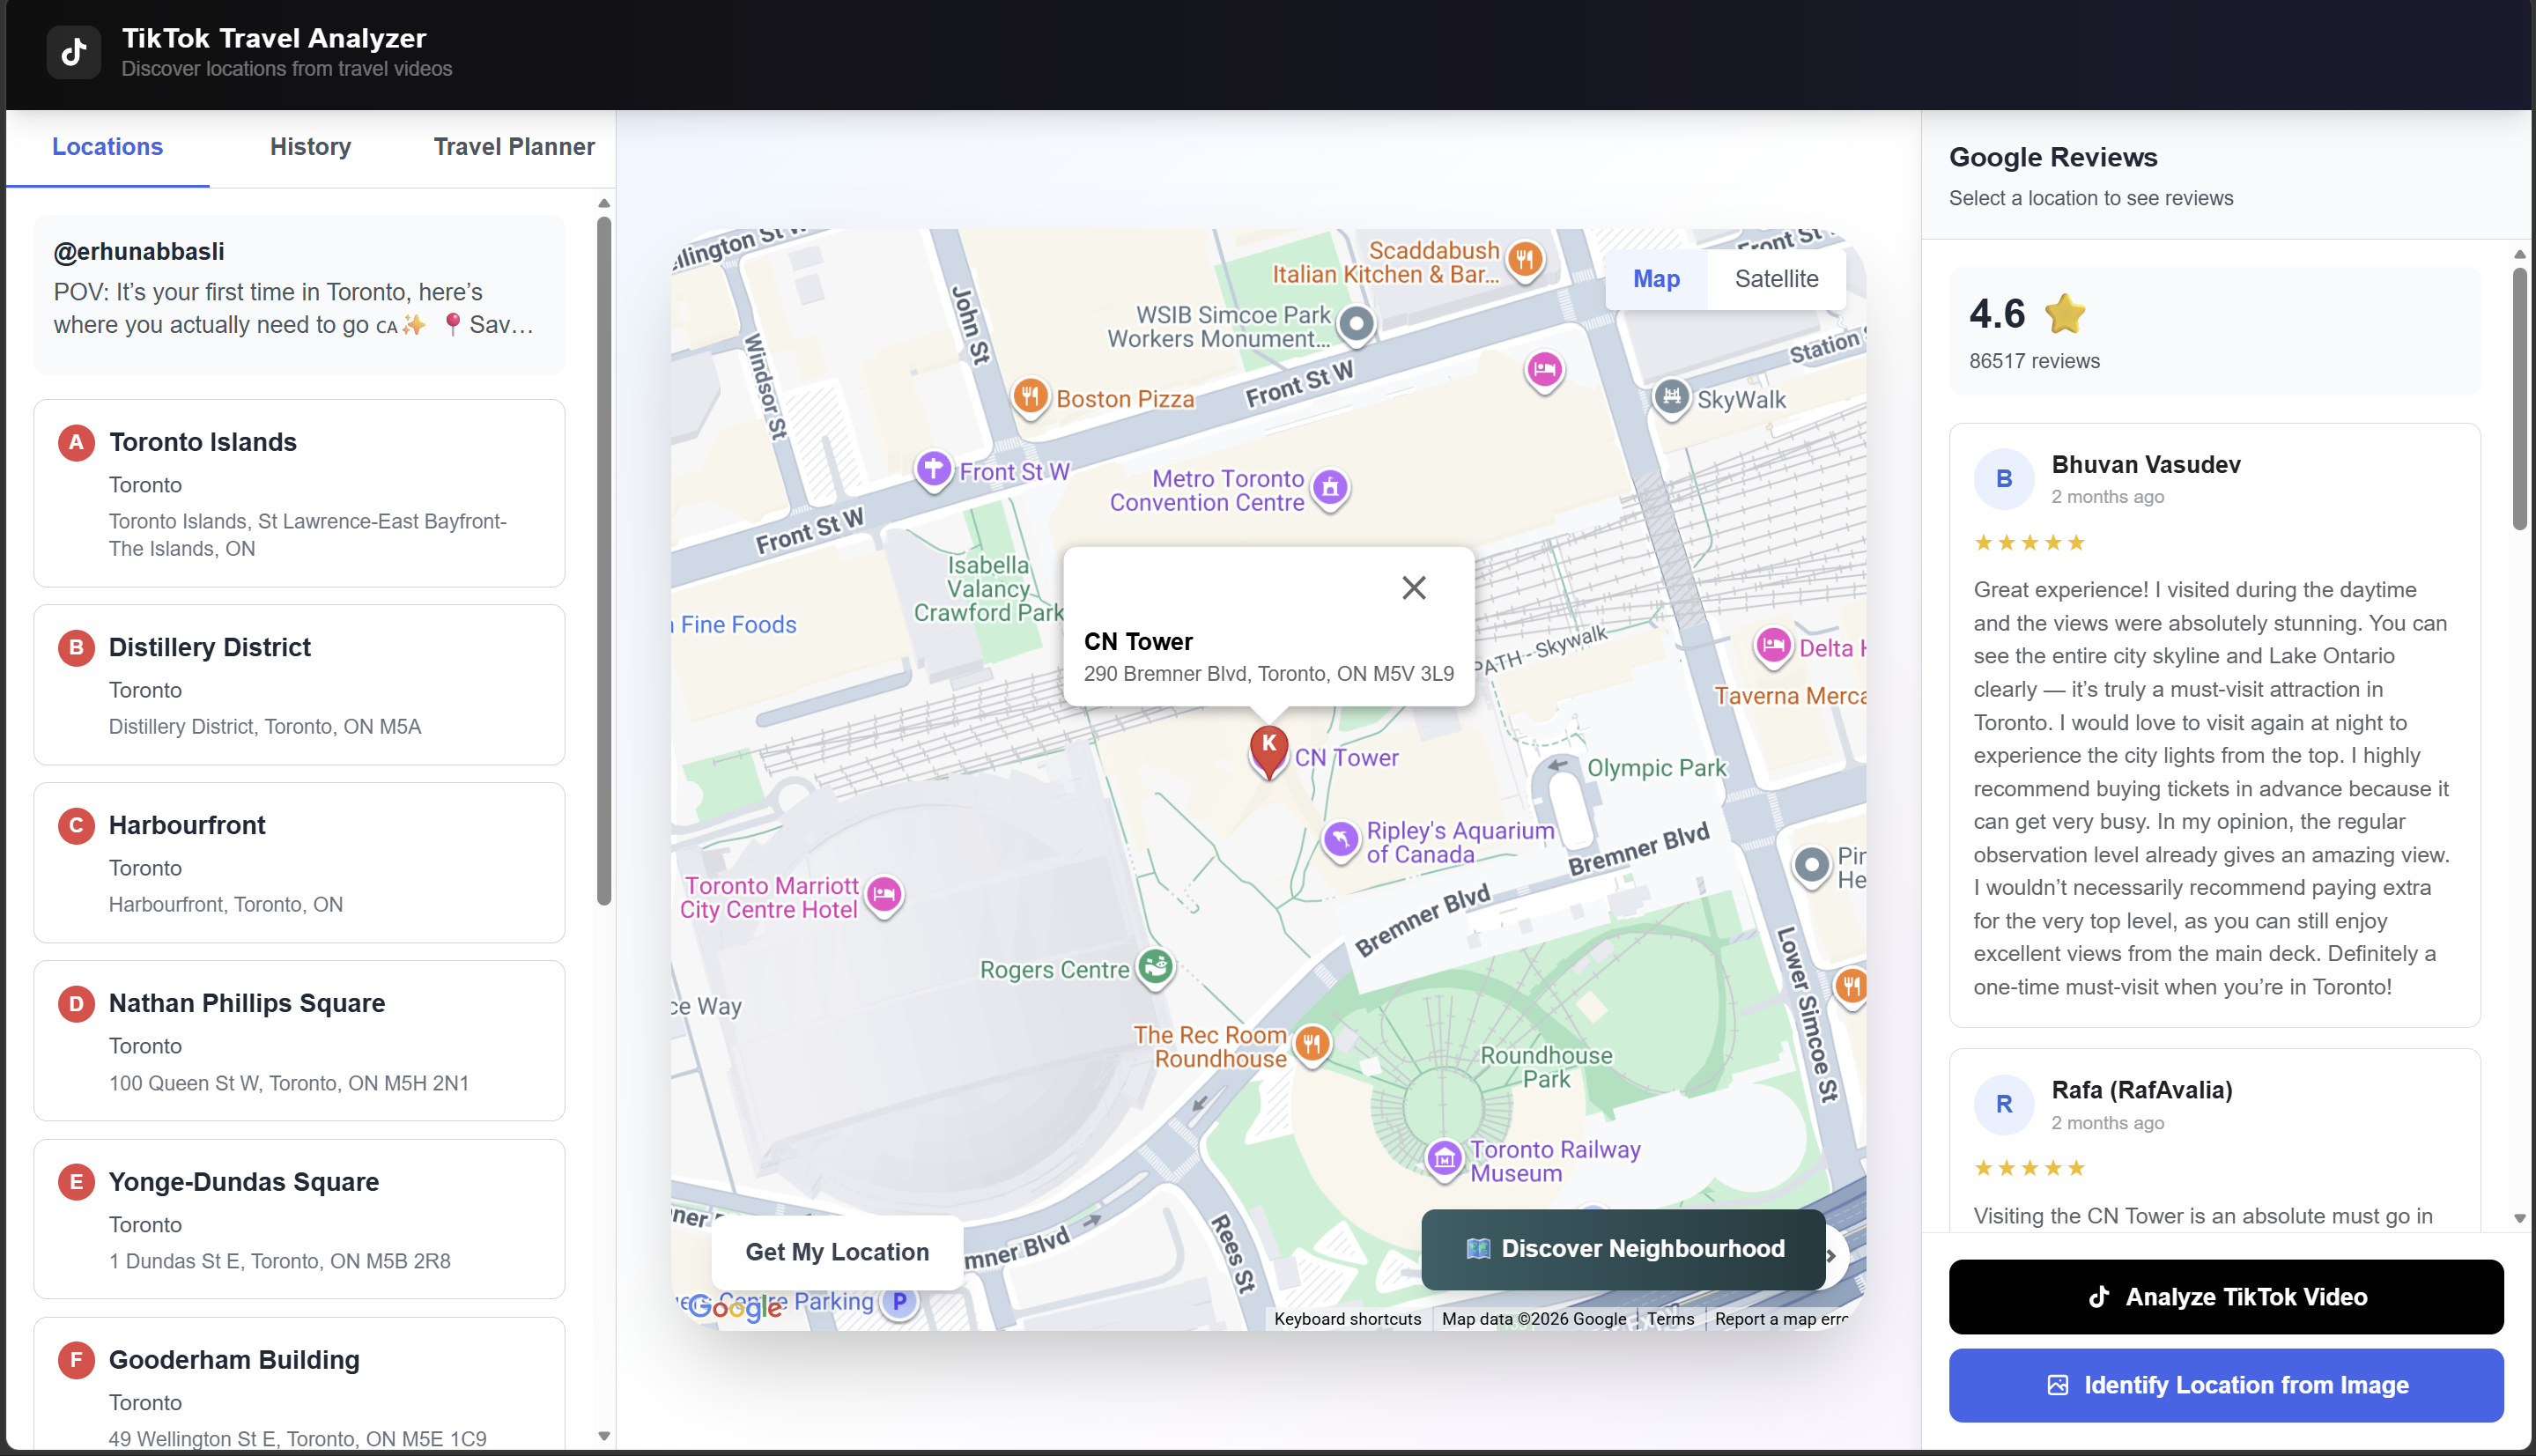Switch the map to Satellite view

pos(1775,279)
